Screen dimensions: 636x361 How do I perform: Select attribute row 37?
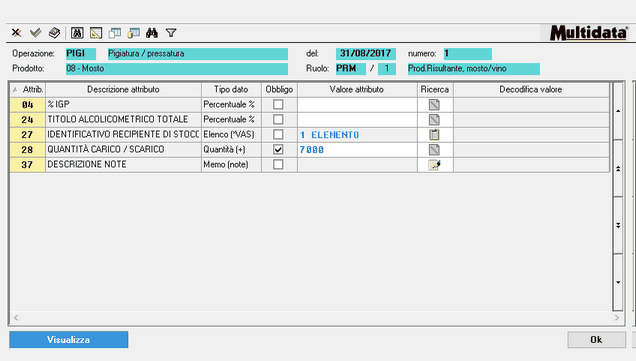pyautogui.click(x=28, y=165)
